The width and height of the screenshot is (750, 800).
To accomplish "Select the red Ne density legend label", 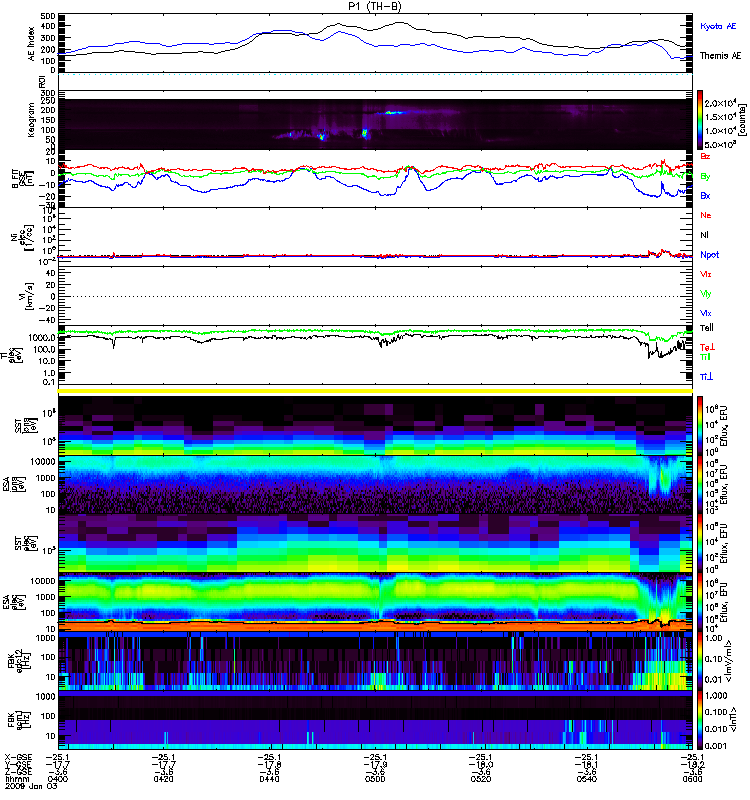I will pos(706,215).
